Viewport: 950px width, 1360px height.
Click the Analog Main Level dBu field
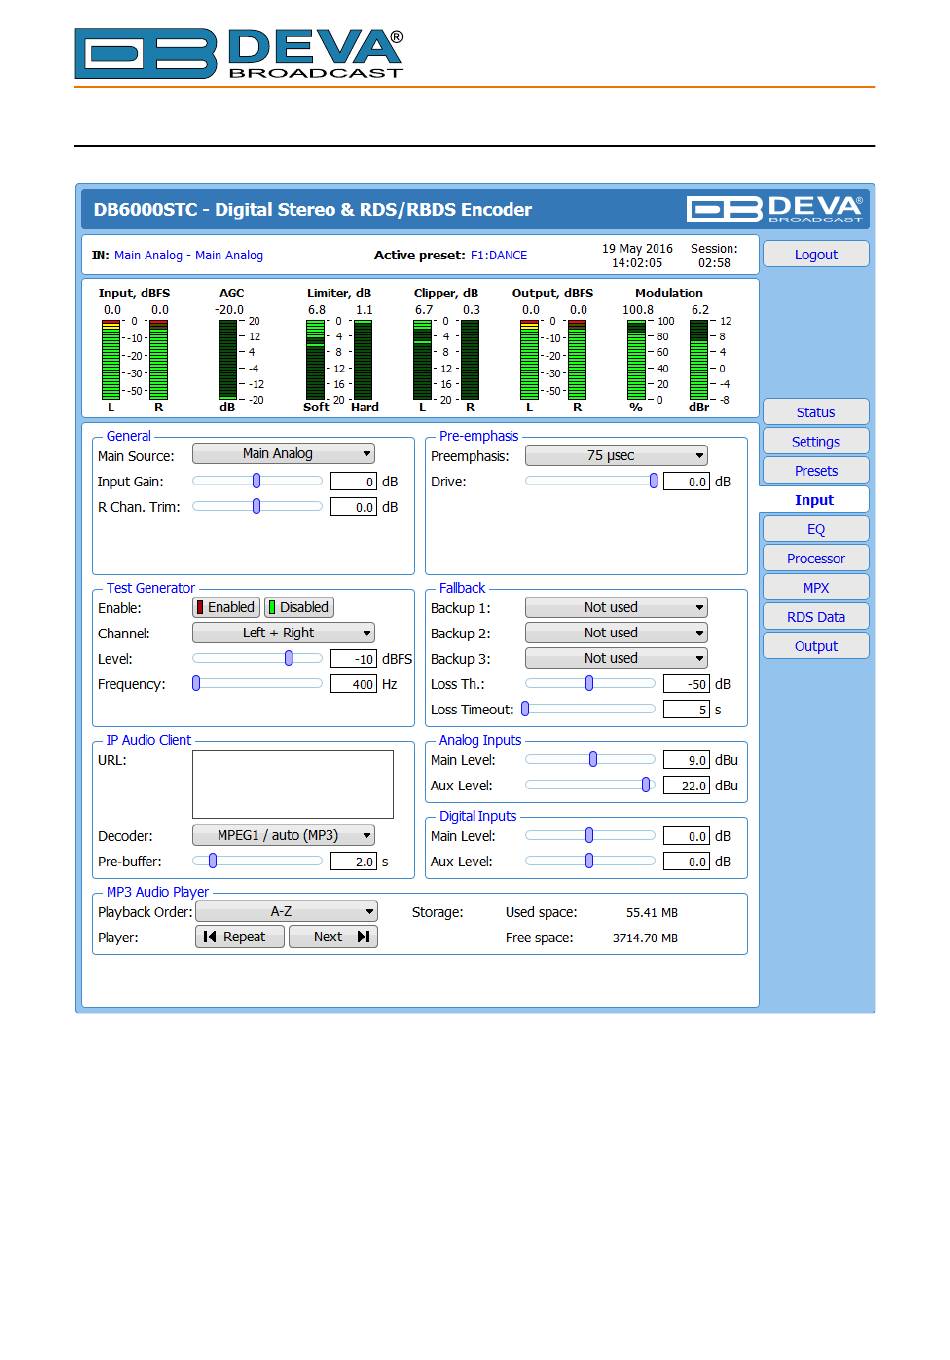coord(686,761)
